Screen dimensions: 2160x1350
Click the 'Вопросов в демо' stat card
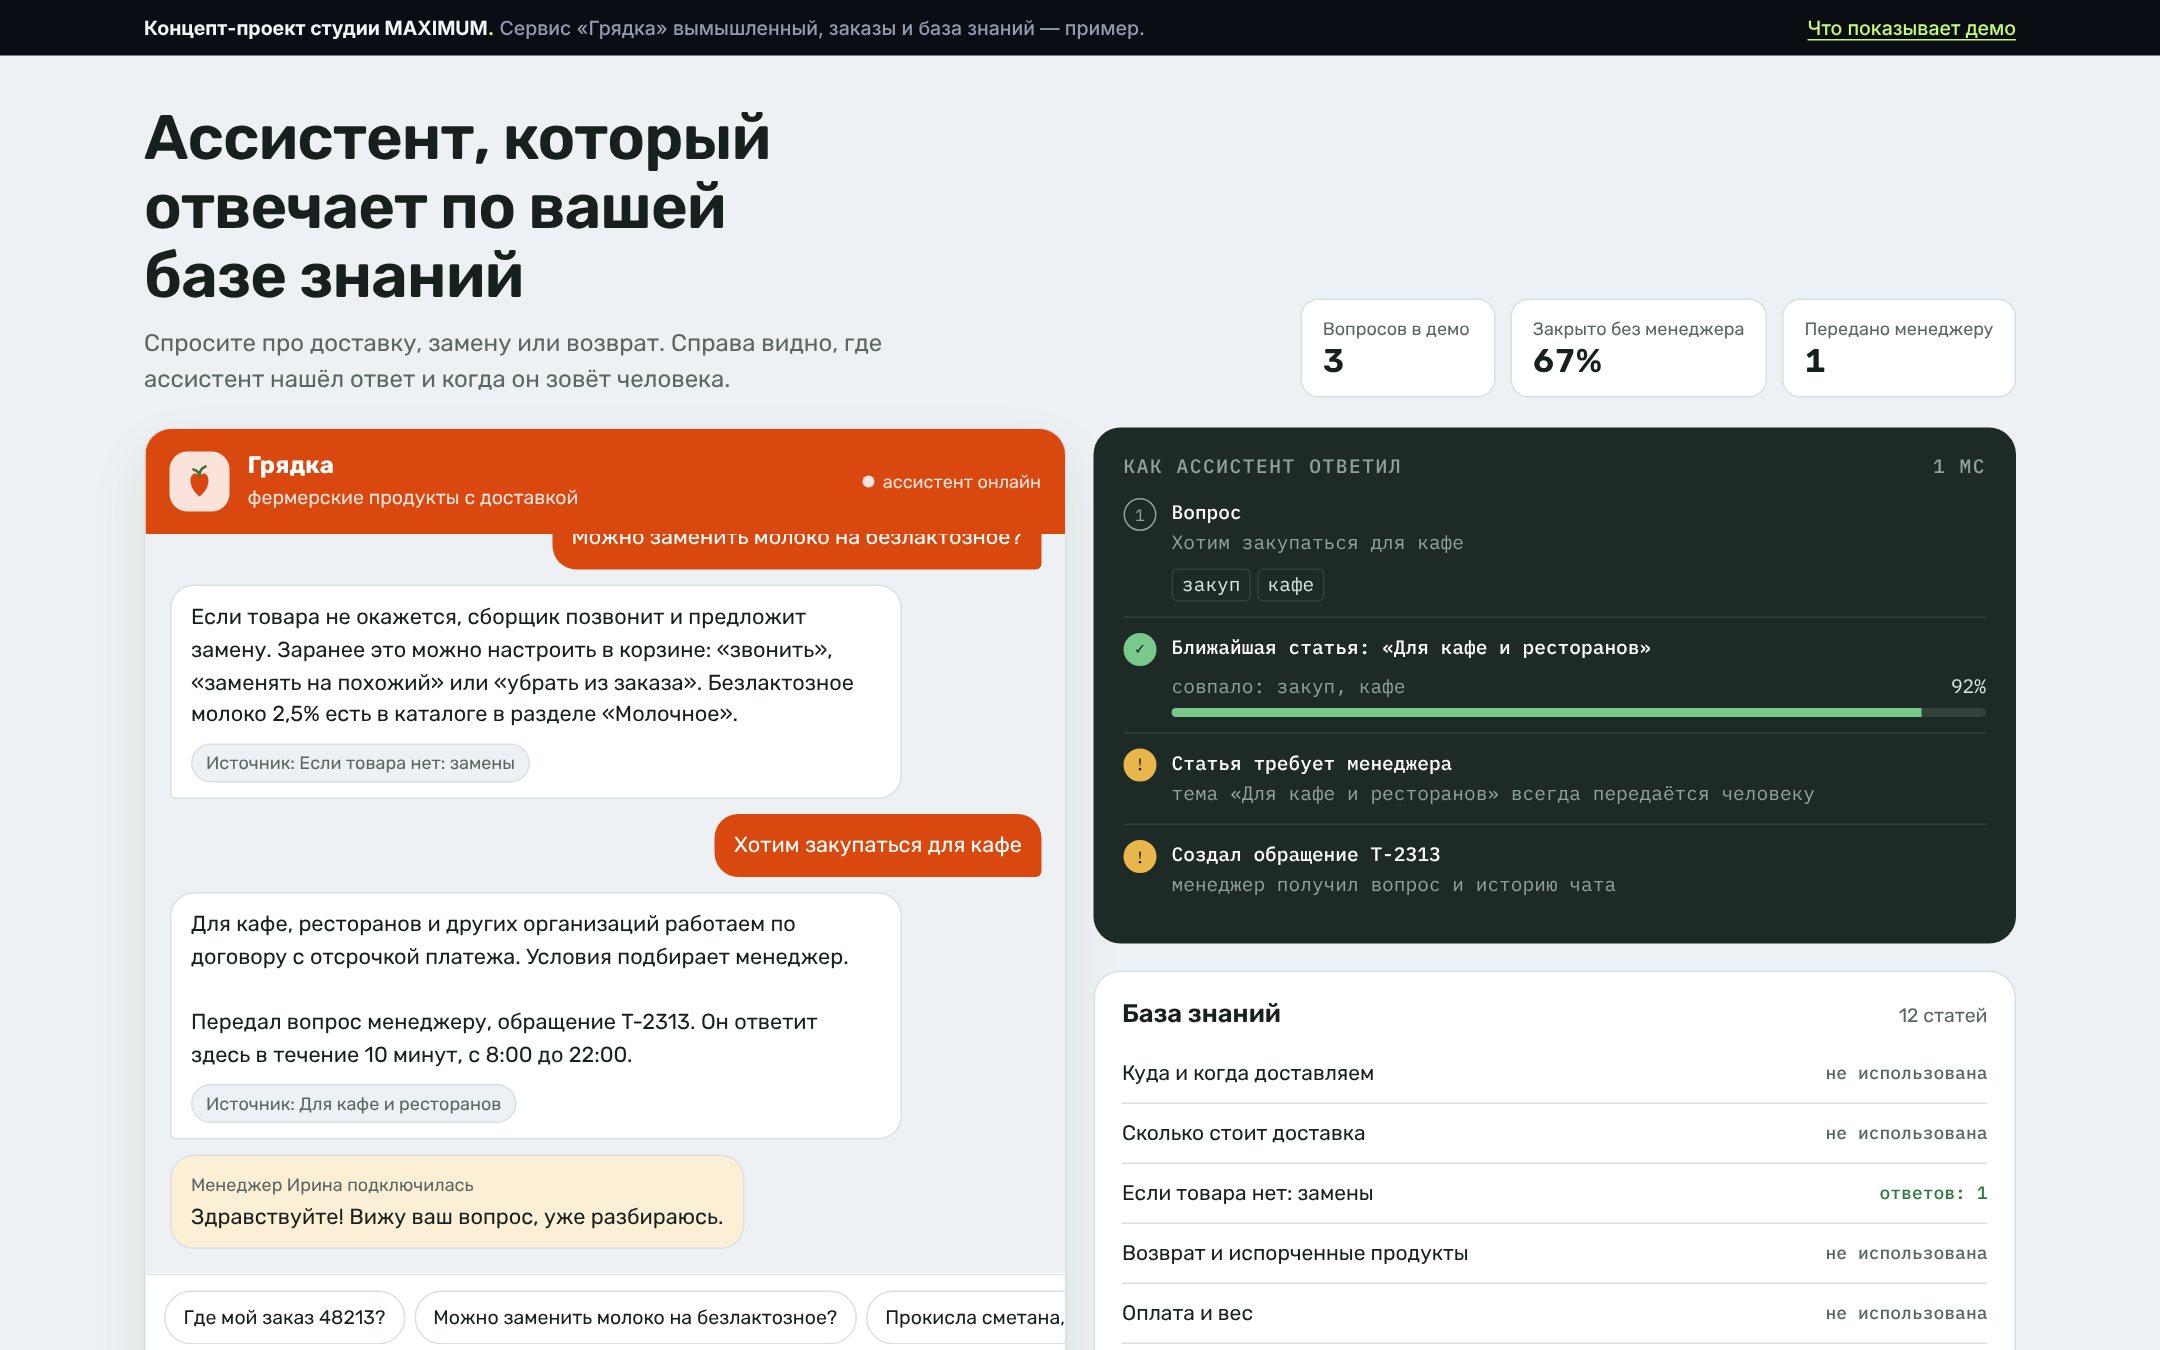(x=1397, y=348)
